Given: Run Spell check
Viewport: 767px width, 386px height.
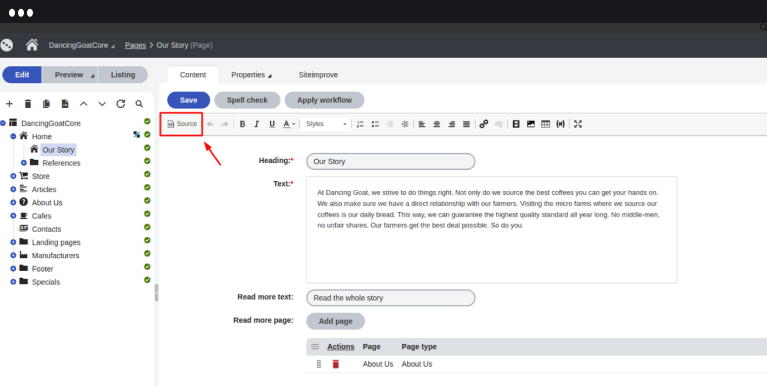Looking at the screenshot, I should (247, 100).
